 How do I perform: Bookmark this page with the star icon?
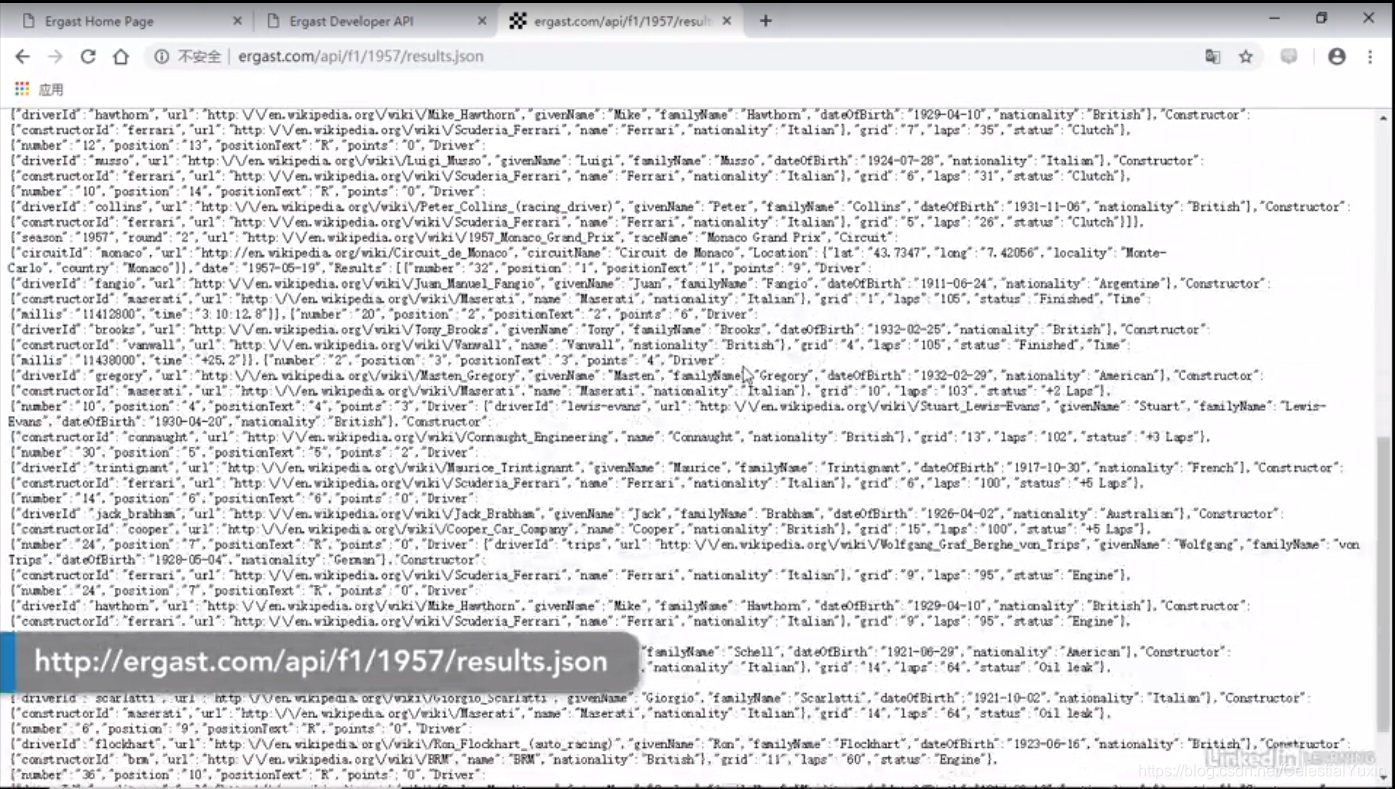point(1246,57)
